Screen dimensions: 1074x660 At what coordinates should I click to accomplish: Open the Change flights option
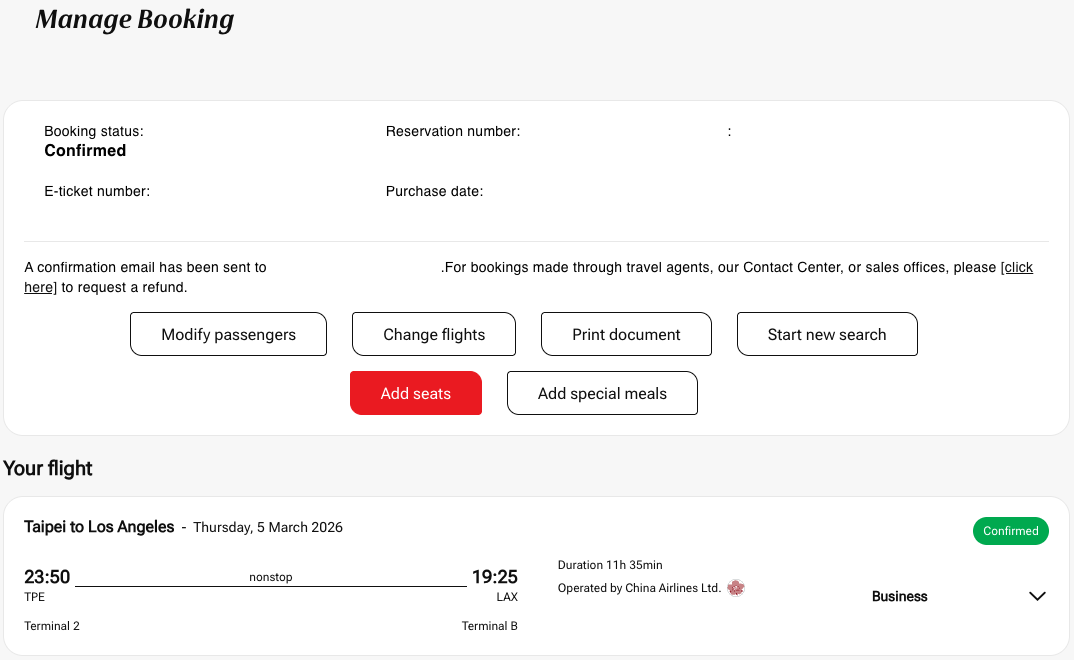tap(434, 334)
